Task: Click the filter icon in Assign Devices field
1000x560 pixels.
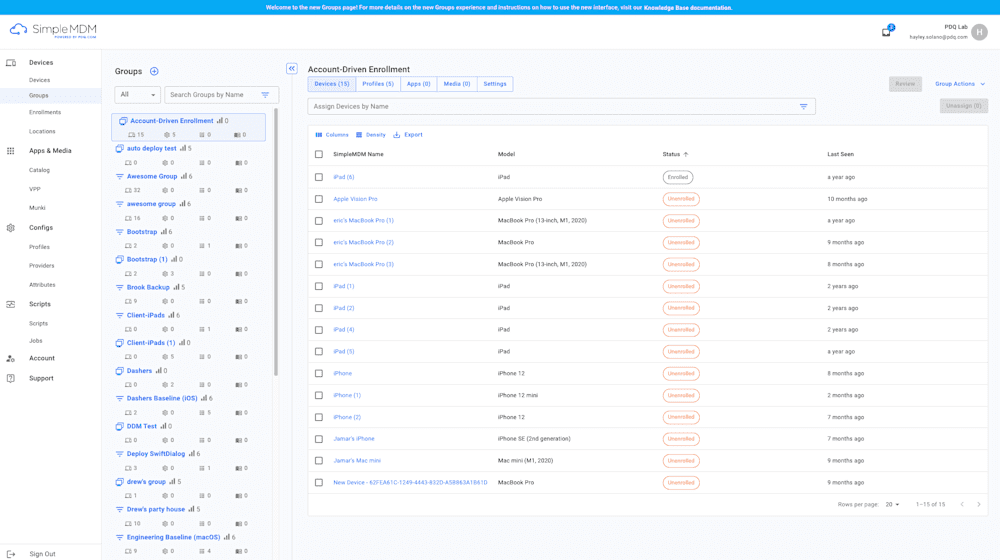Action: [x=804, y=107]
